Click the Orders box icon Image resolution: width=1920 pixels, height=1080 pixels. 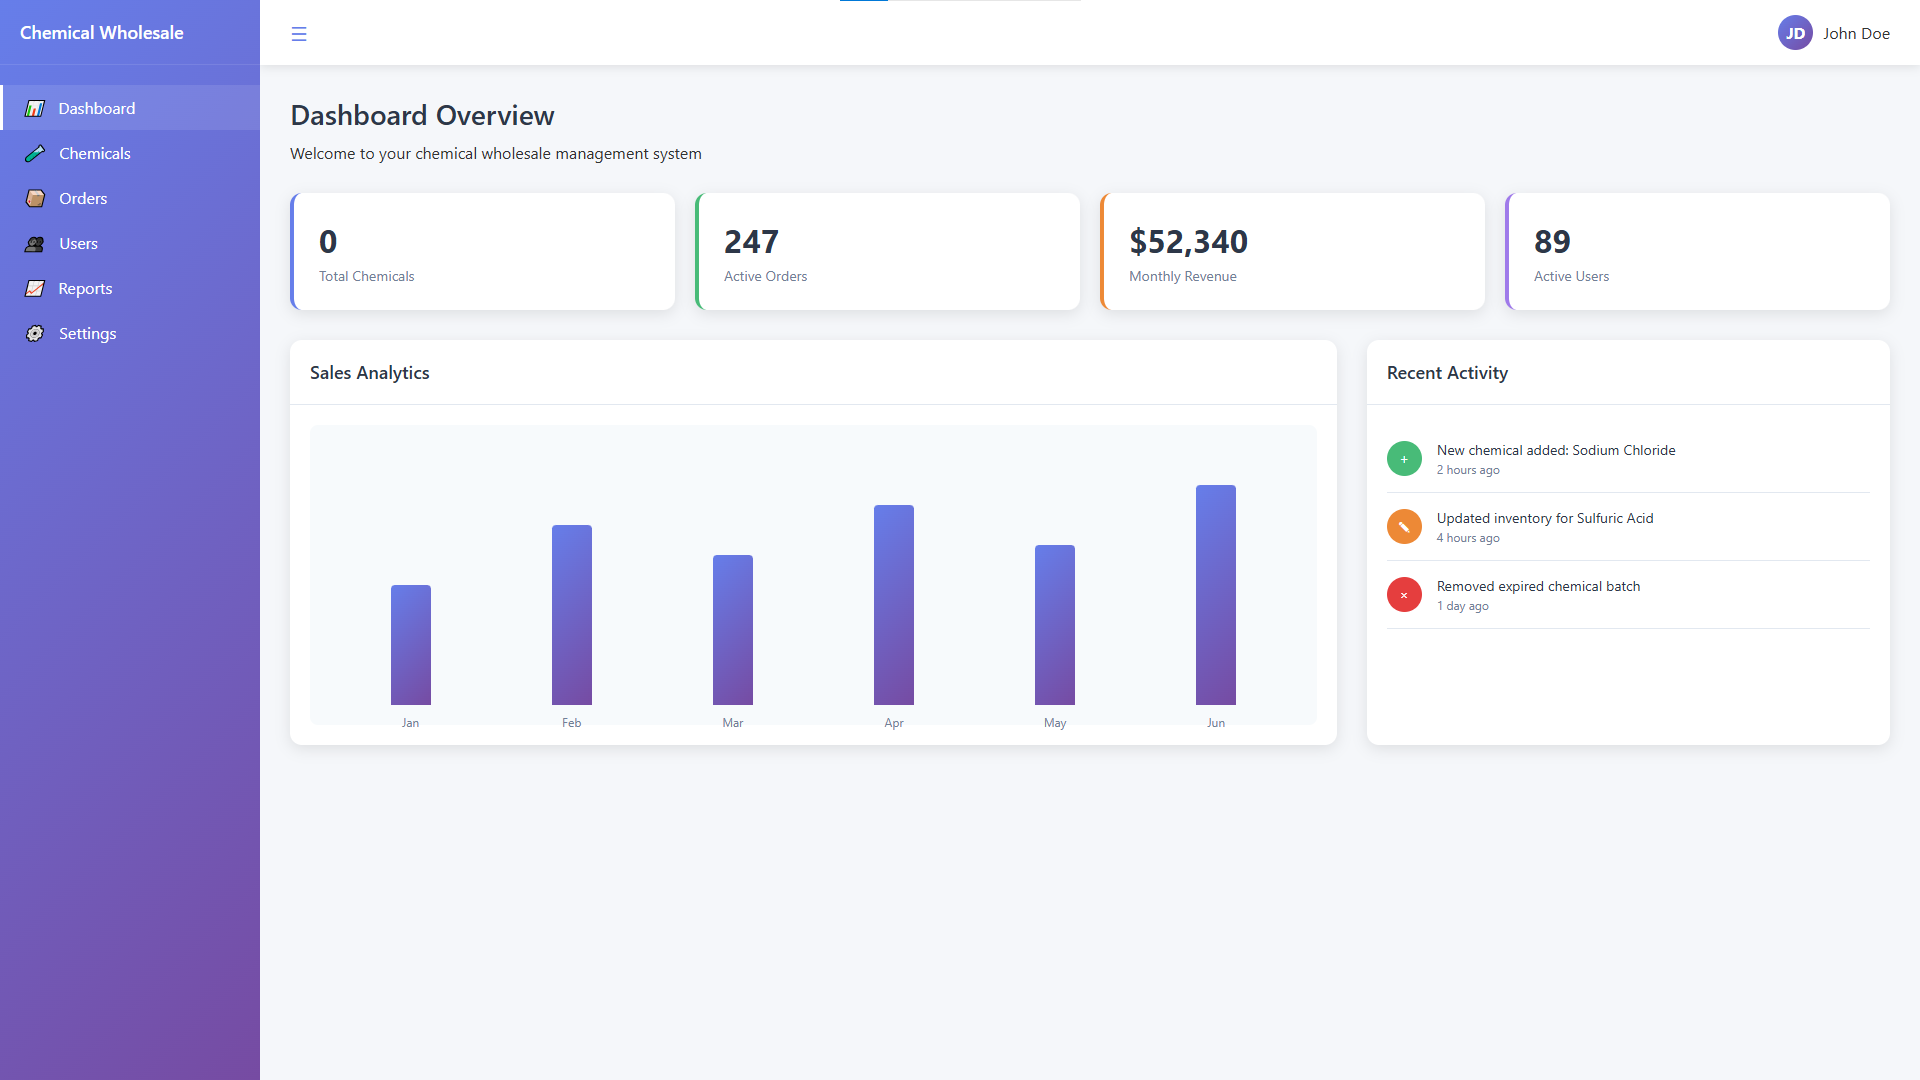tap(35, 198)
